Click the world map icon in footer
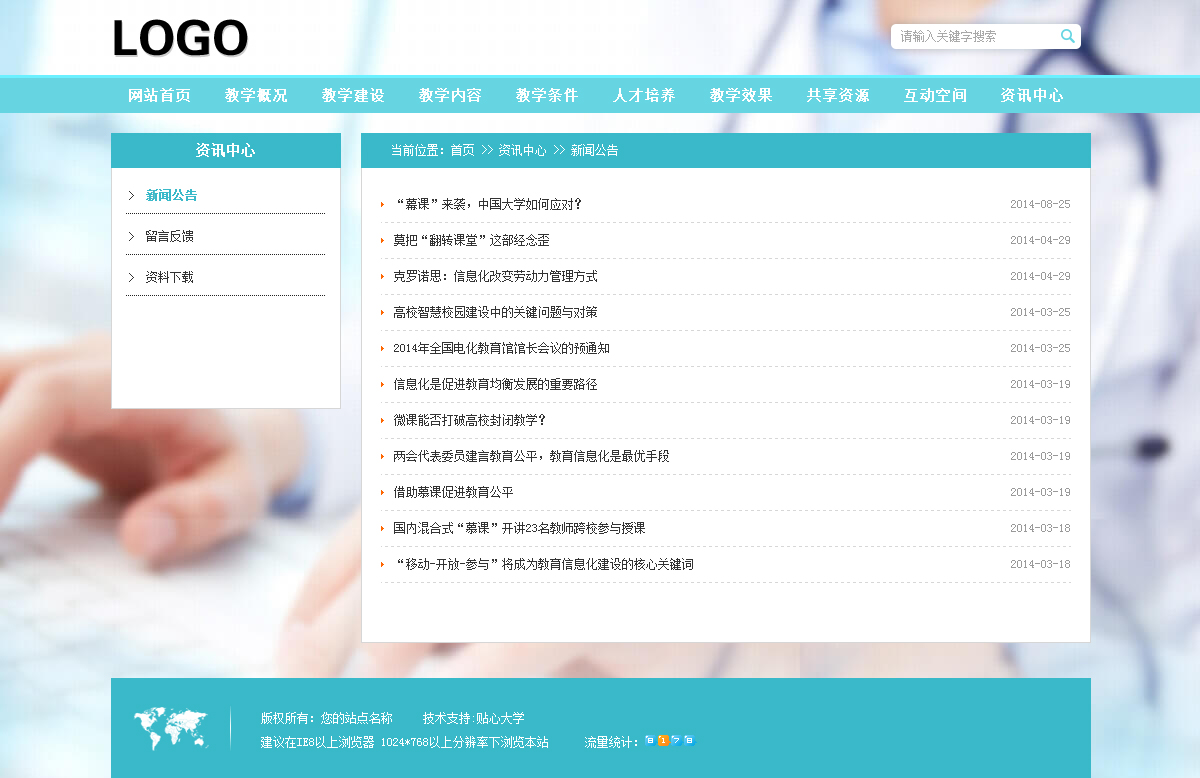Image resolution: width=1200 pixels, height=778 pixels. [x=171, y=728]
